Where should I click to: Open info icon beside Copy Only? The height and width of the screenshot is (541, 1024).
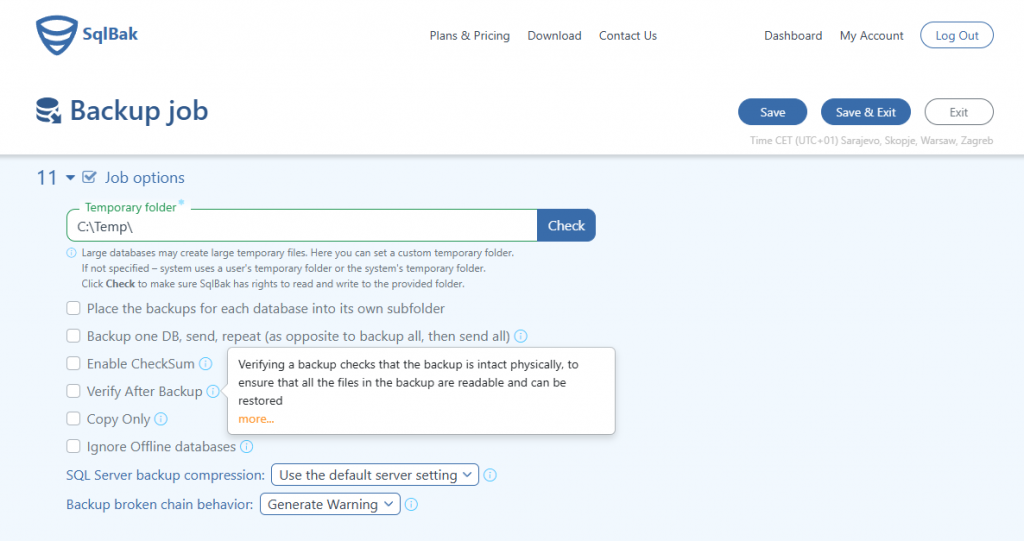tap(161, 419)
